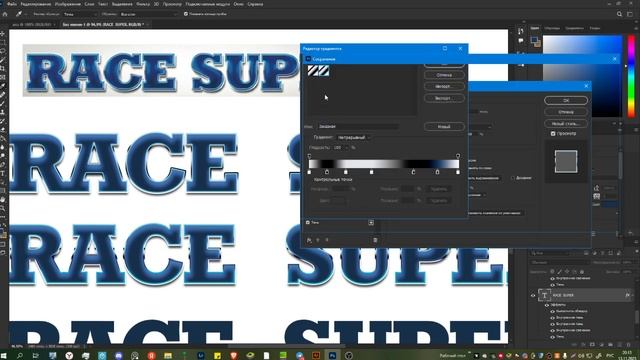This screenshot has height=360, width=640.
Task: Click the text layer filter icon in Layers panel
Action: (x=602, y=253)
